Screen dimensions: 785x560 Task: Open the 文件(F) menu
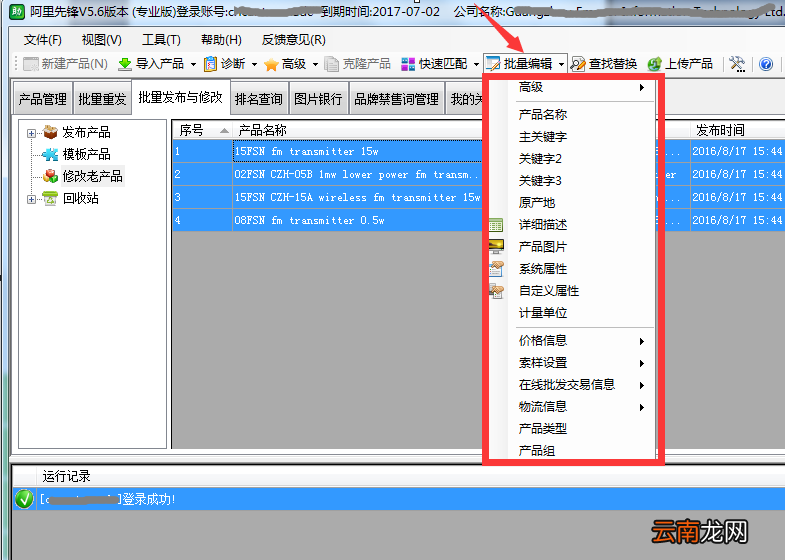point(43,40)
